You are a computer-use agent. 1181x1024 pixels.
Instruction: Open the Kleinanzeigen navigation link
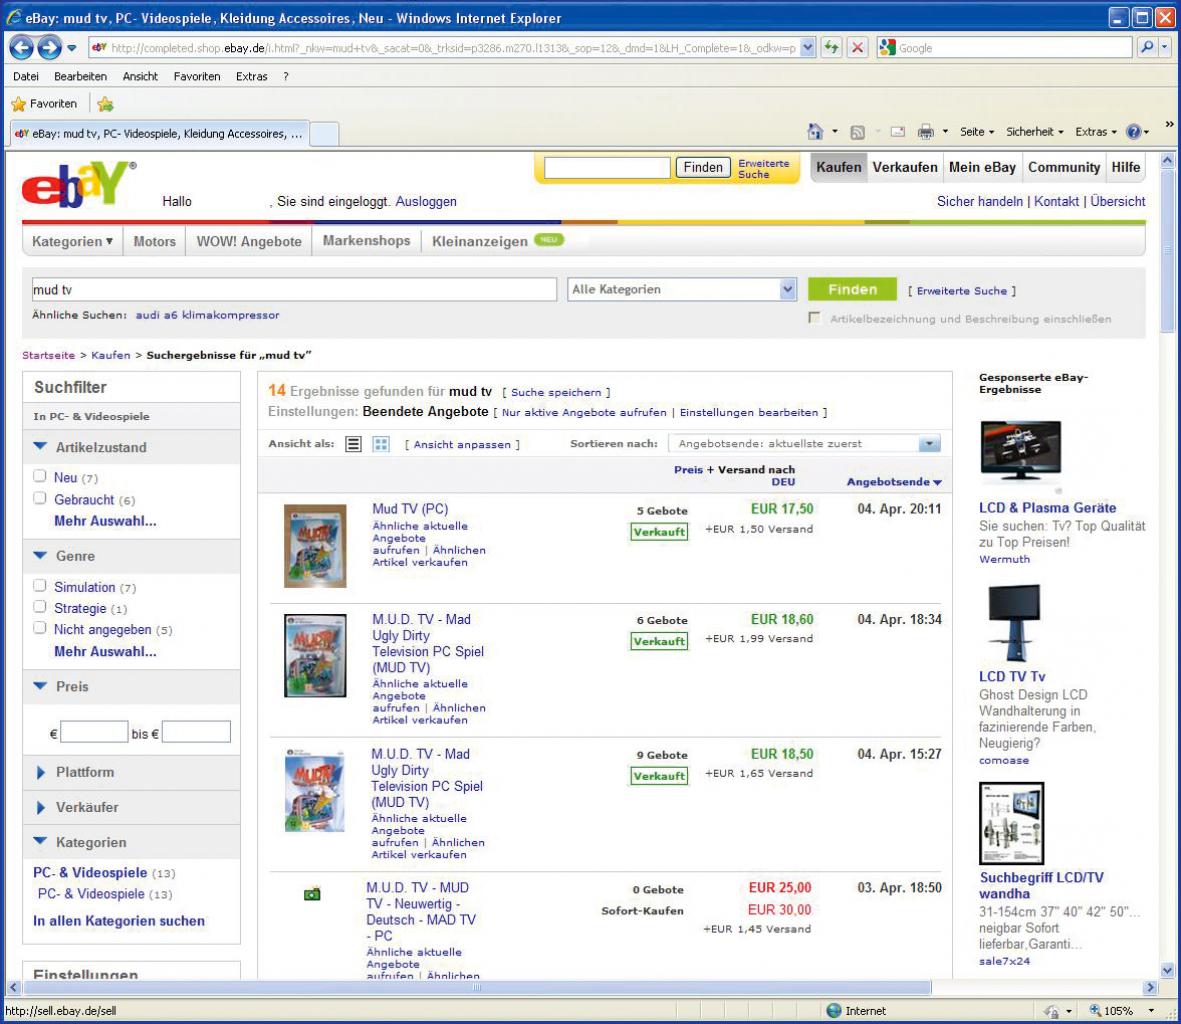(x=479, y=242)
